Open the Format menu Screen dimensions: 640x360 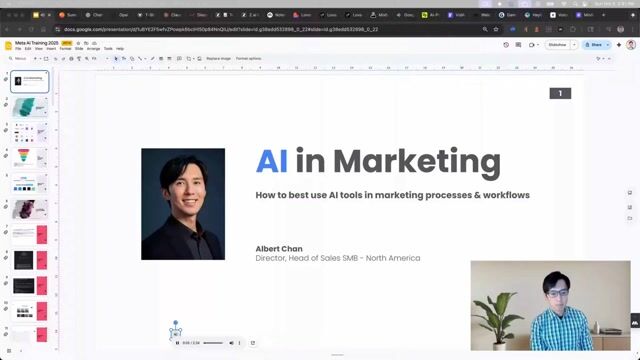coord(65,49)
